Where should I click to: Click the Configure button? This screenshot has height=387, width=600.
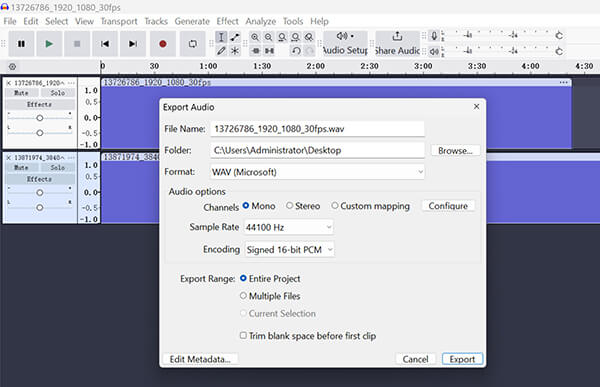448,206
